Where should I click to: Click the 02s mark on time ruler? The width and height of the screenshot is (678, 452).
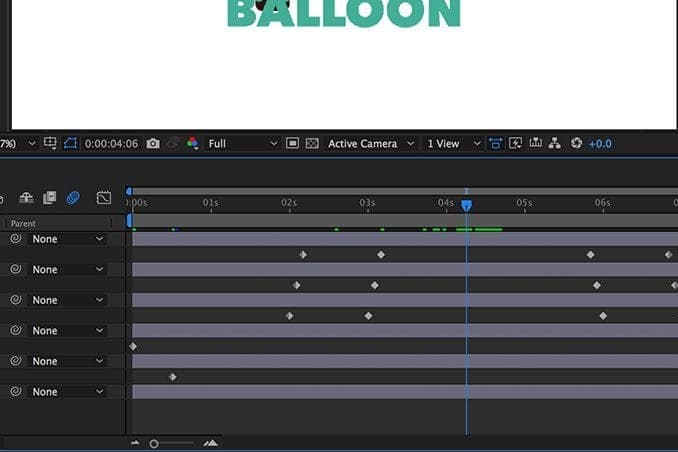tap(289, 203)
